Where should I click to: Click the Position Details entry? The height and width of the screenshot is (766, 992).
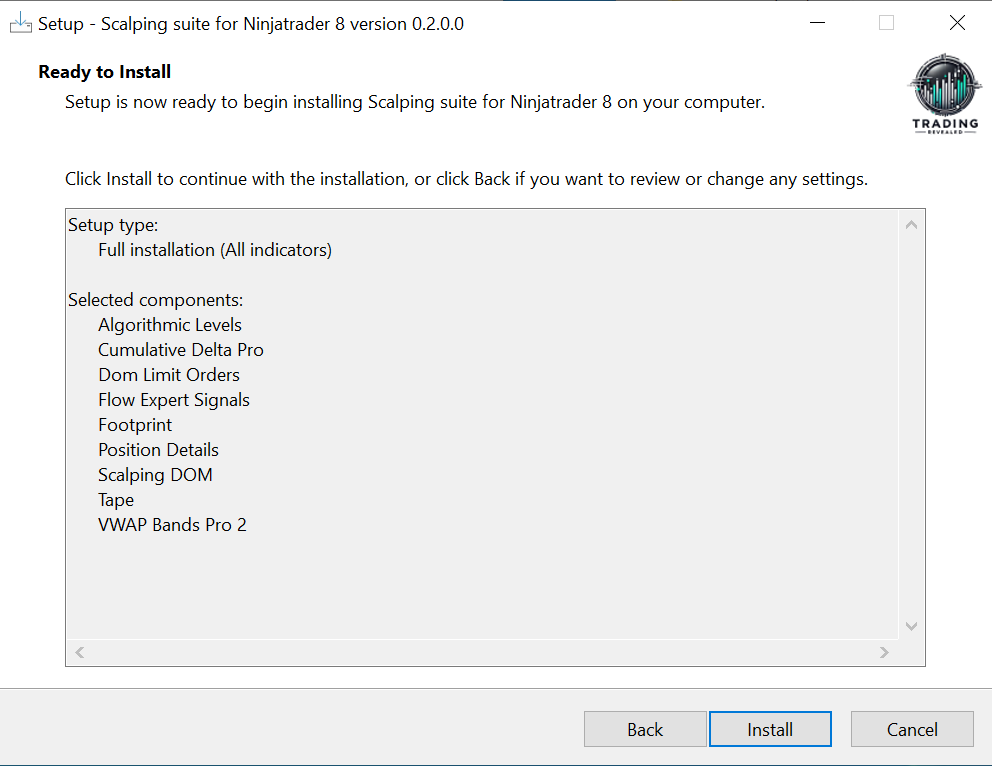click(158, 450)
